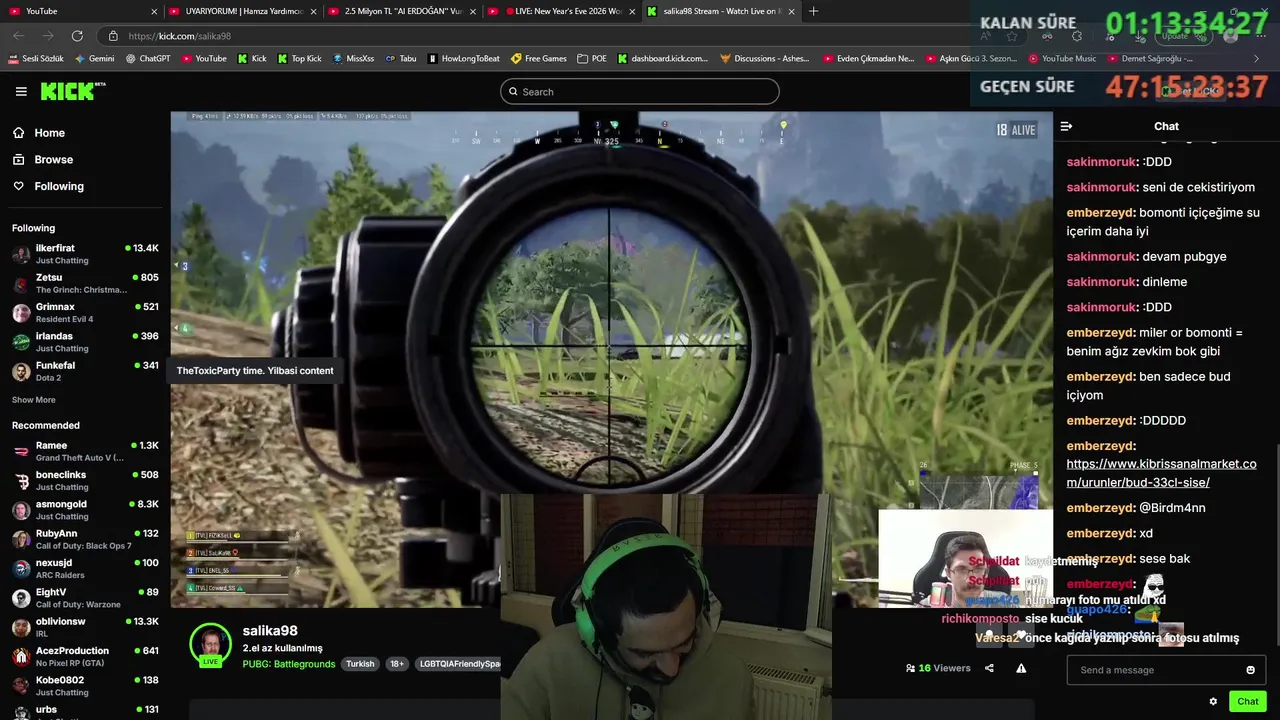Open a new browser tab

point(813,11)
